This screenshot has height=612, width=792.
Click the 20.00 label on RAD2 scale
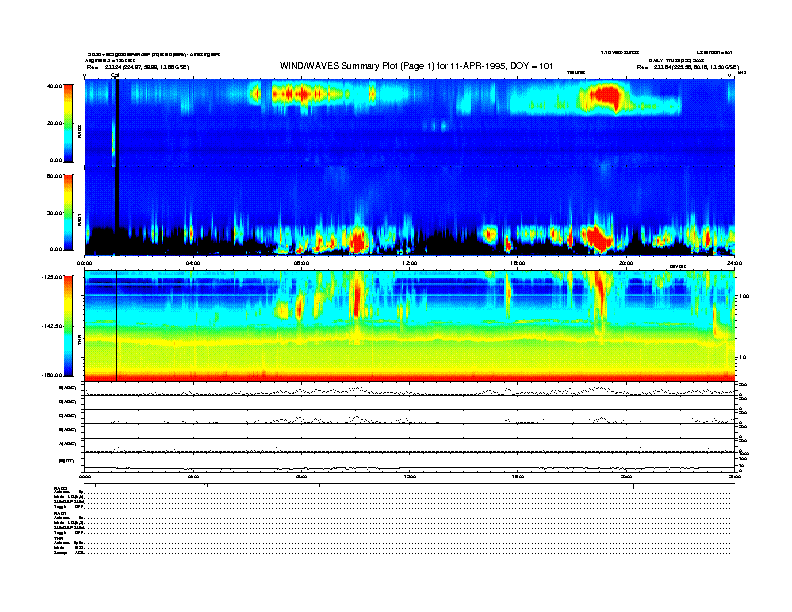(54, 123)
